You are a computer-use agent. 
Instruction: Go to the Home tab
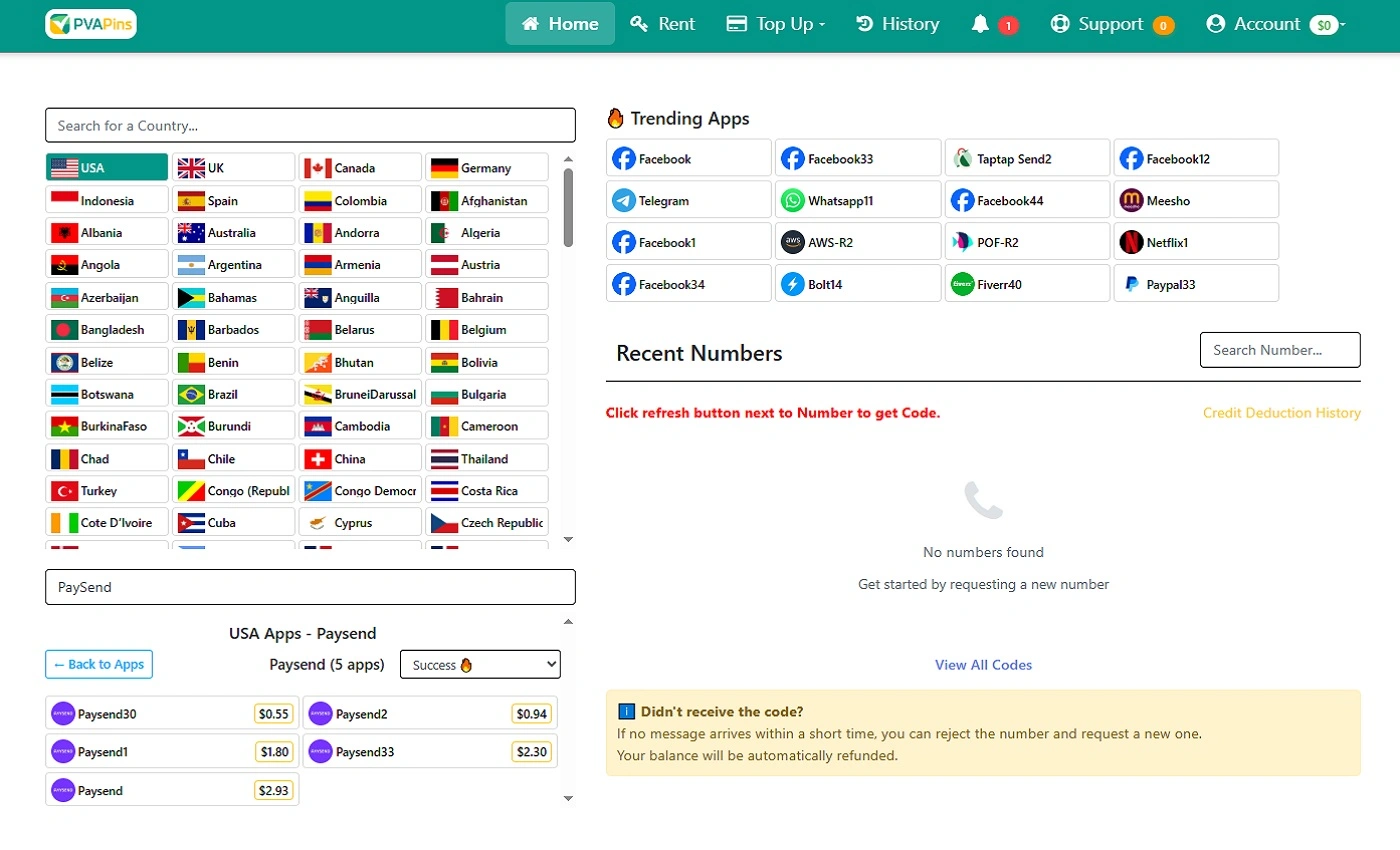[560, 24]
